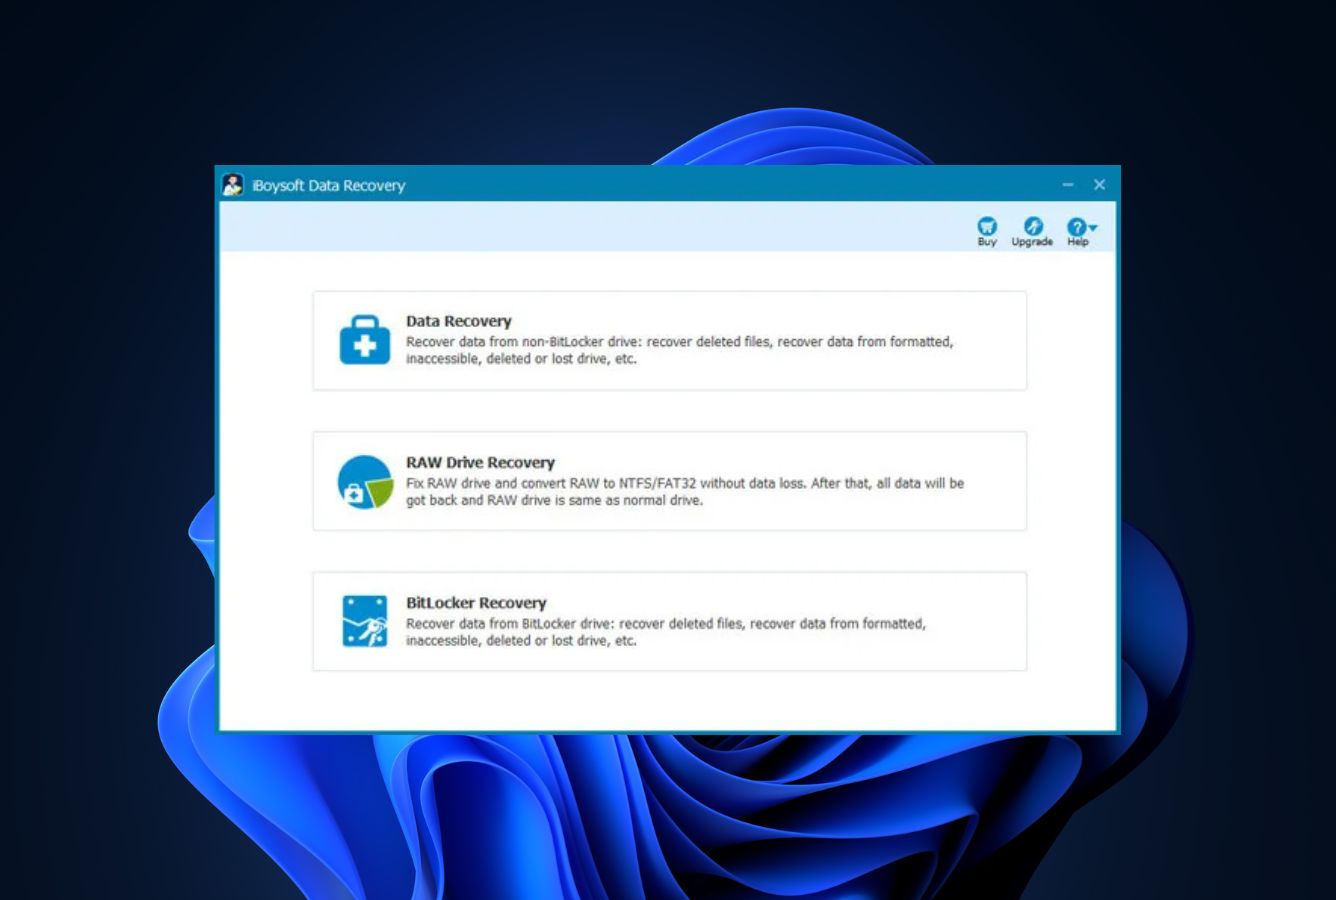Click the iBoysoft app logo in title bar
Viewport: 1336px width, 900px height.
pyautogui.click(x=233, y=185)
